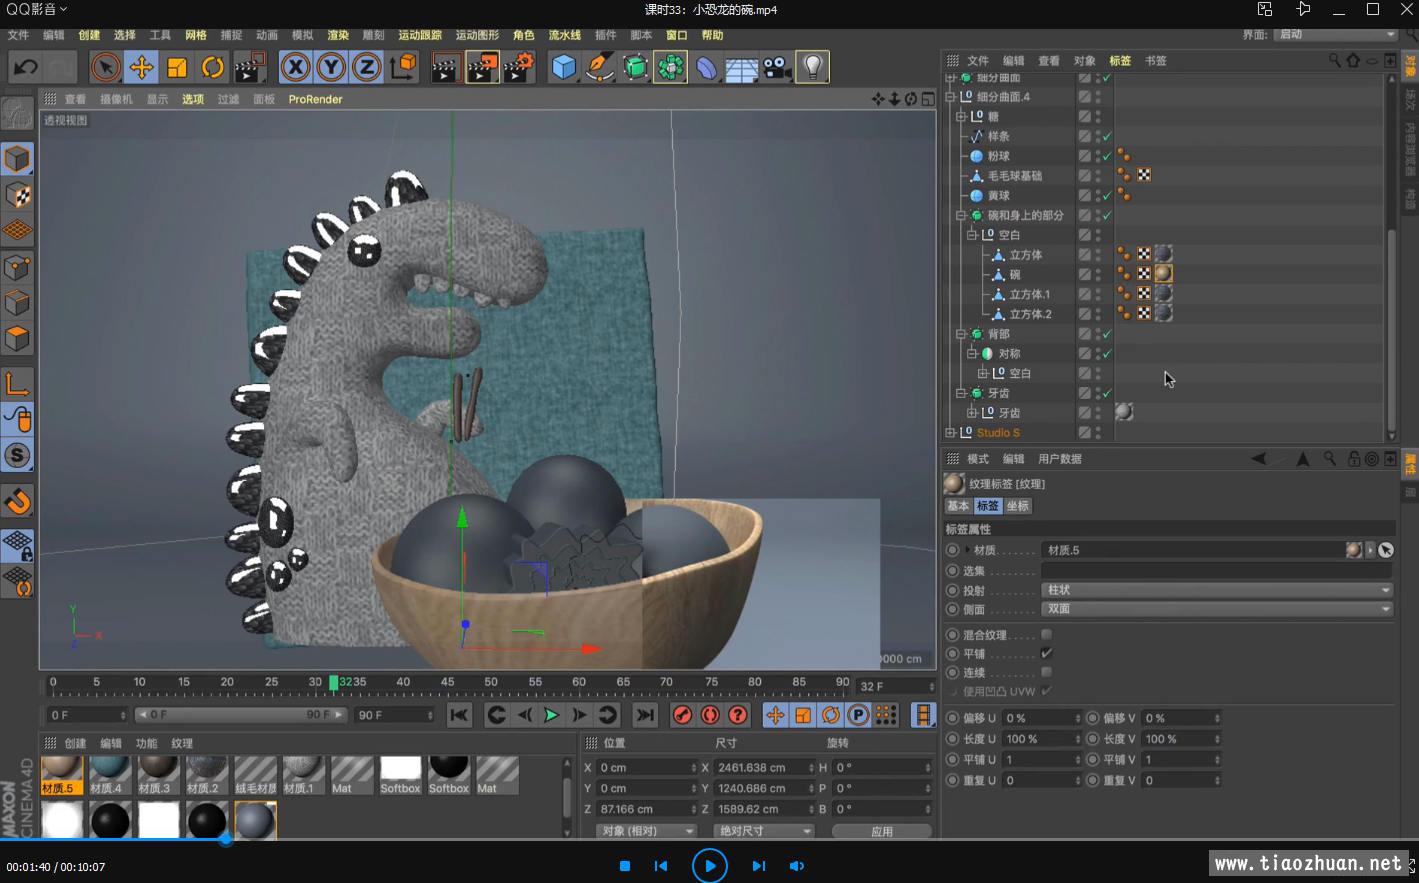Viewport: 1419px width, 883px height.
Task: Click the QQ影音 stop button
Action: pyautogui.click(x=625, y=866)
